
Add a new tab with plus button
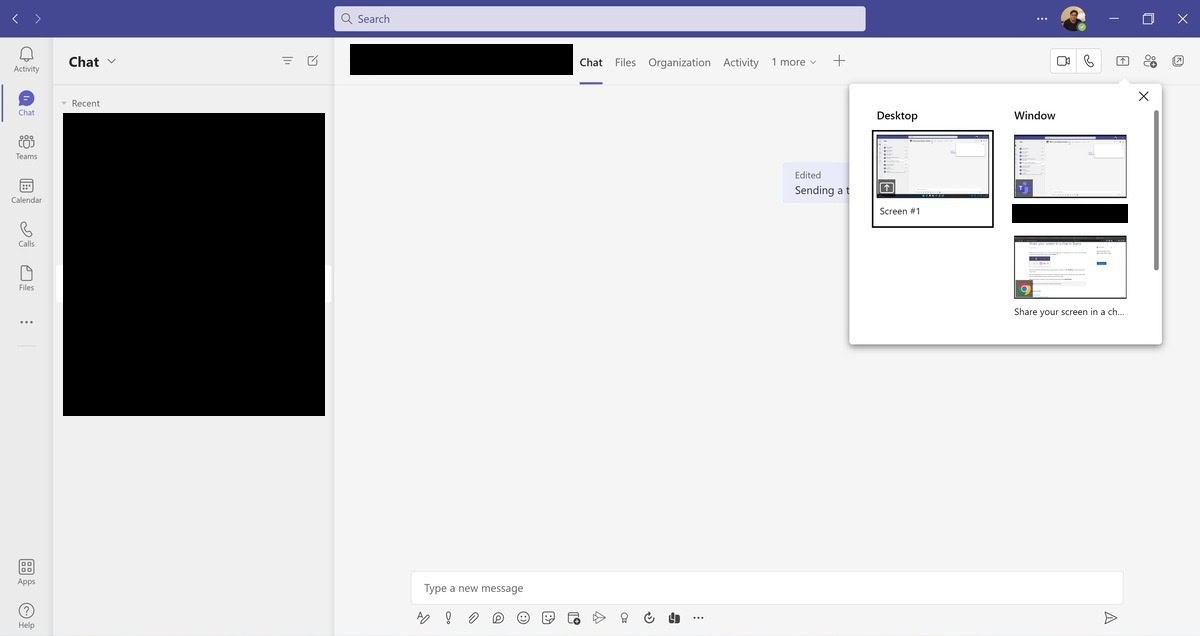[839, 61]
